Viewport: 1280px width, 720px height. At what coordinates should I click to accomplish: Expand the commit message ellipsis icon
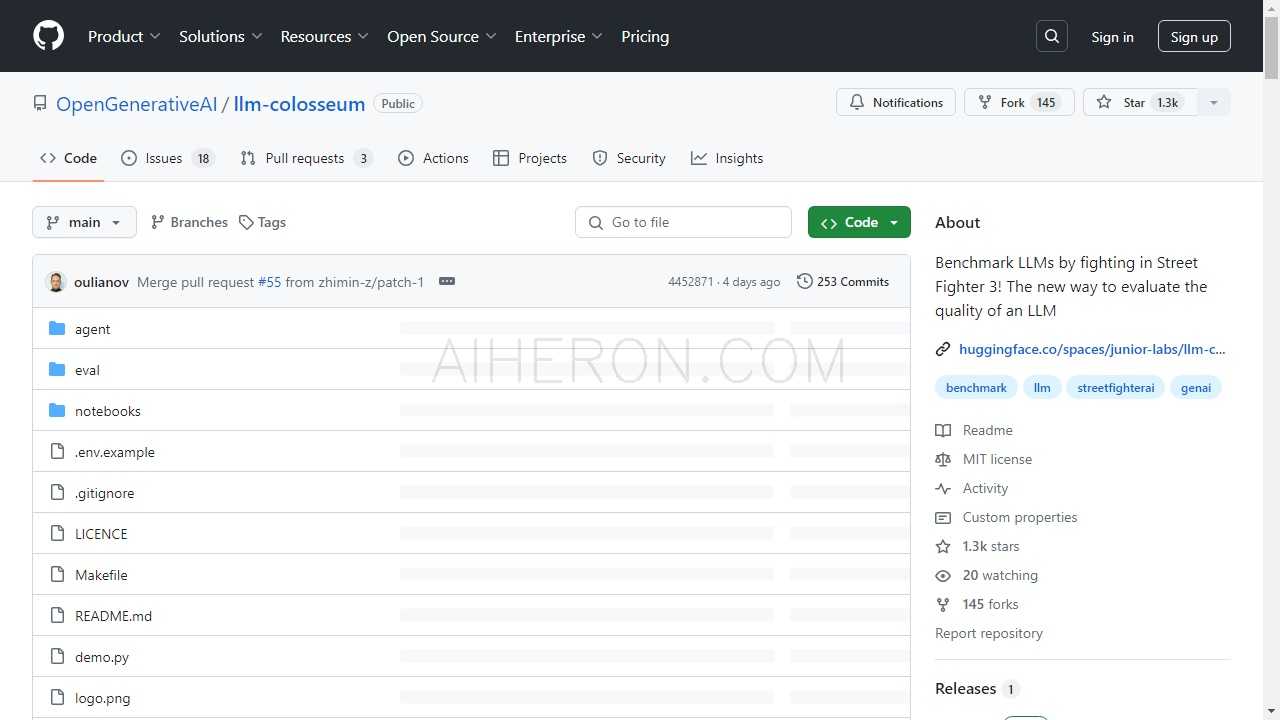tap(447, 282)
